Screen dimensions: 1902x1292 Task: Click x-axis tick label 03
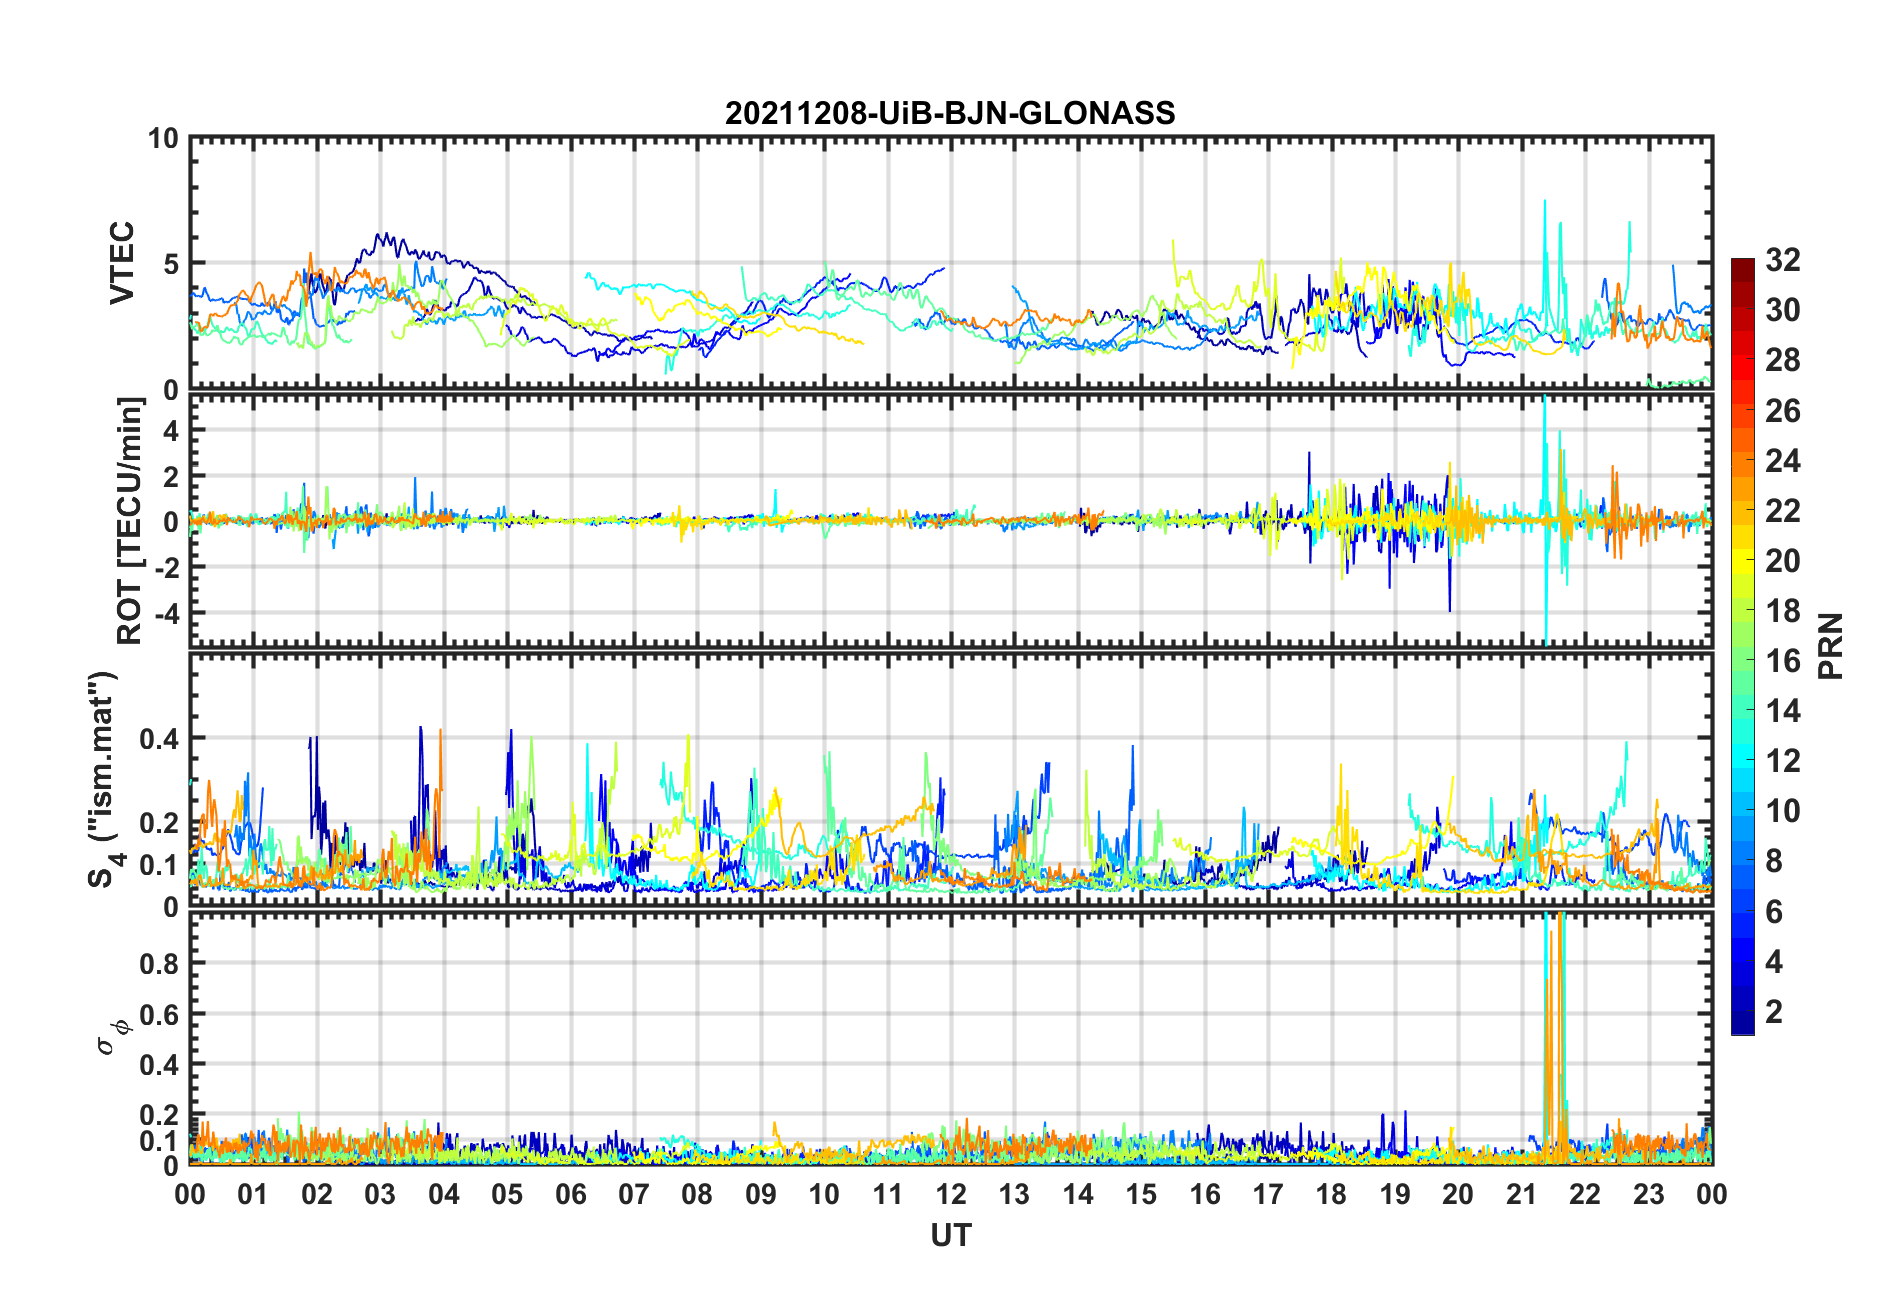coord(380,1194)
